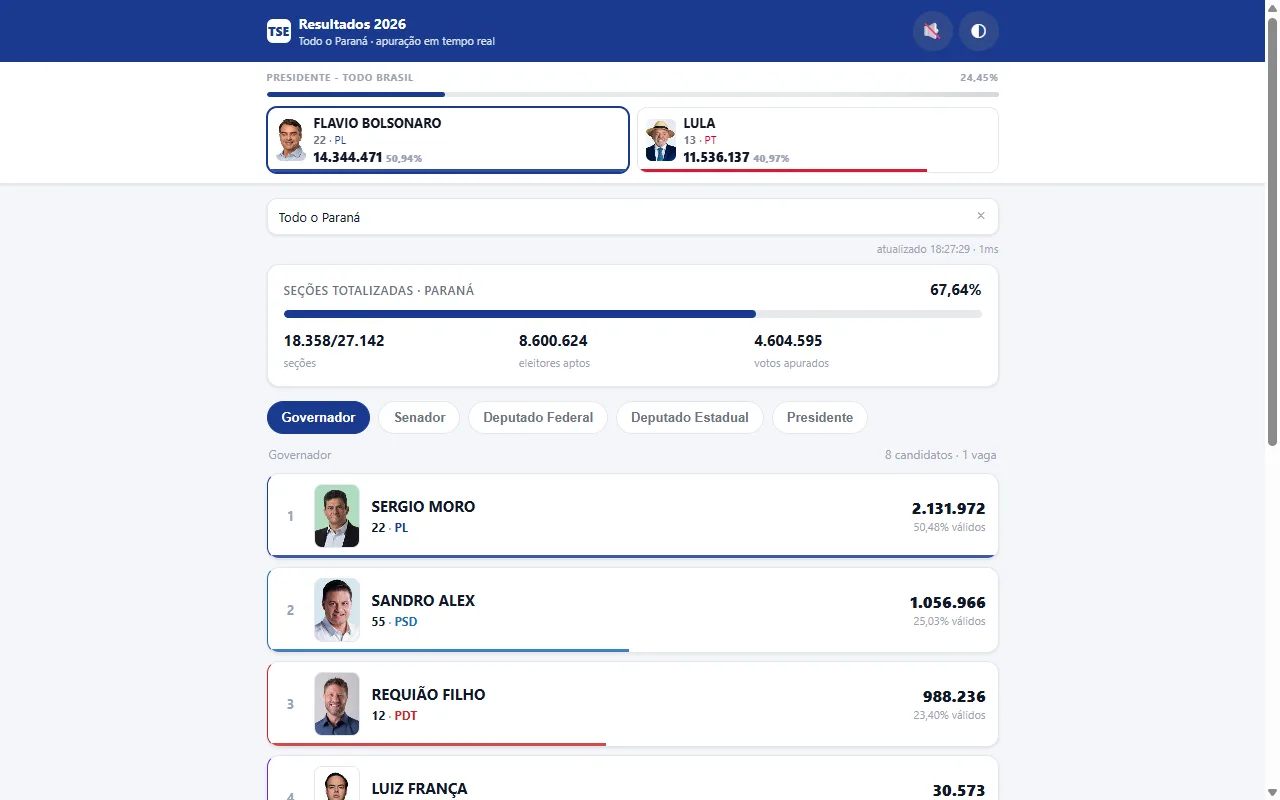
Task: Clear the Todo o Paraná search field
Action: [980, 216]
